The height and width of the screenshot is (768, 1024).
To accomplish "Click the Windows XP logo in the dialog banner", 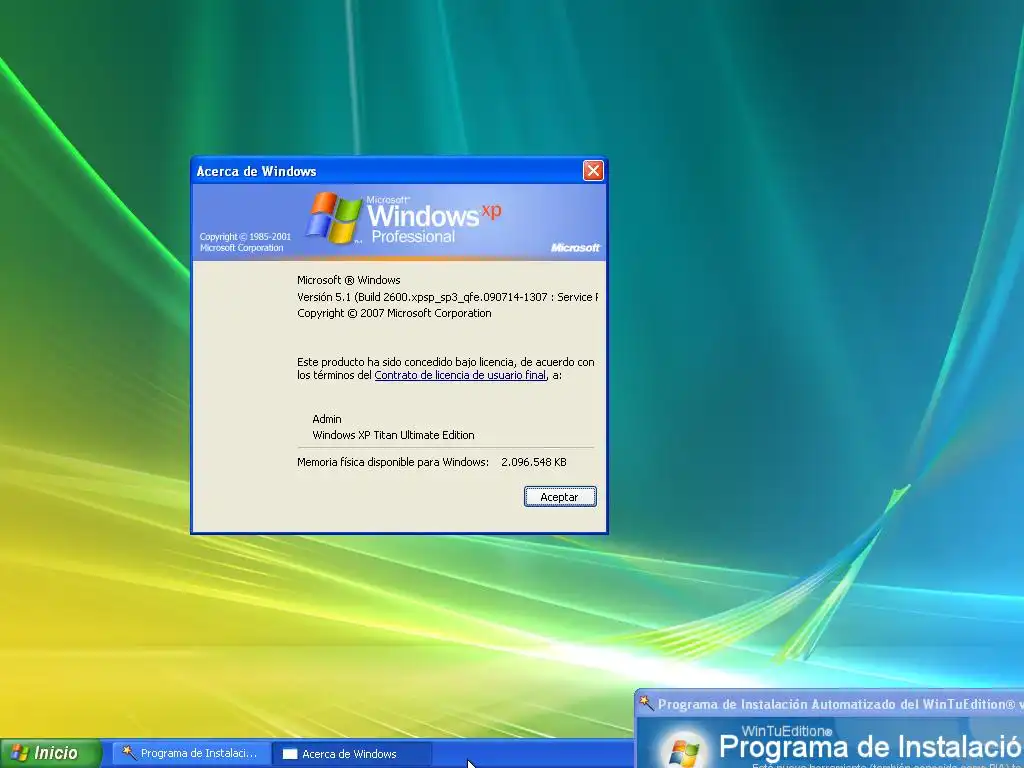I will coord(403,219).
